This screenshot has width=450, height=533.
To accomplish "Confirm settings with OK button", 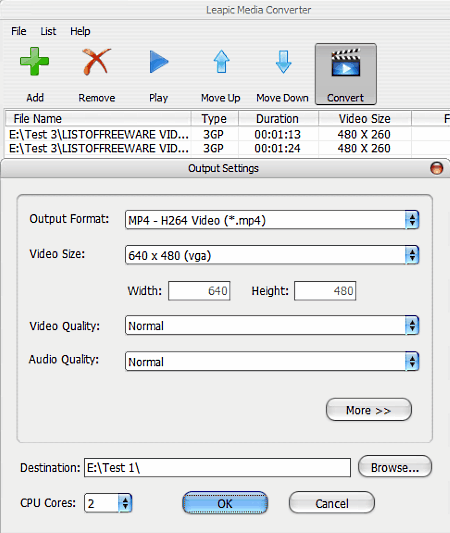I will pyautogui.click(x=225, y=503).
